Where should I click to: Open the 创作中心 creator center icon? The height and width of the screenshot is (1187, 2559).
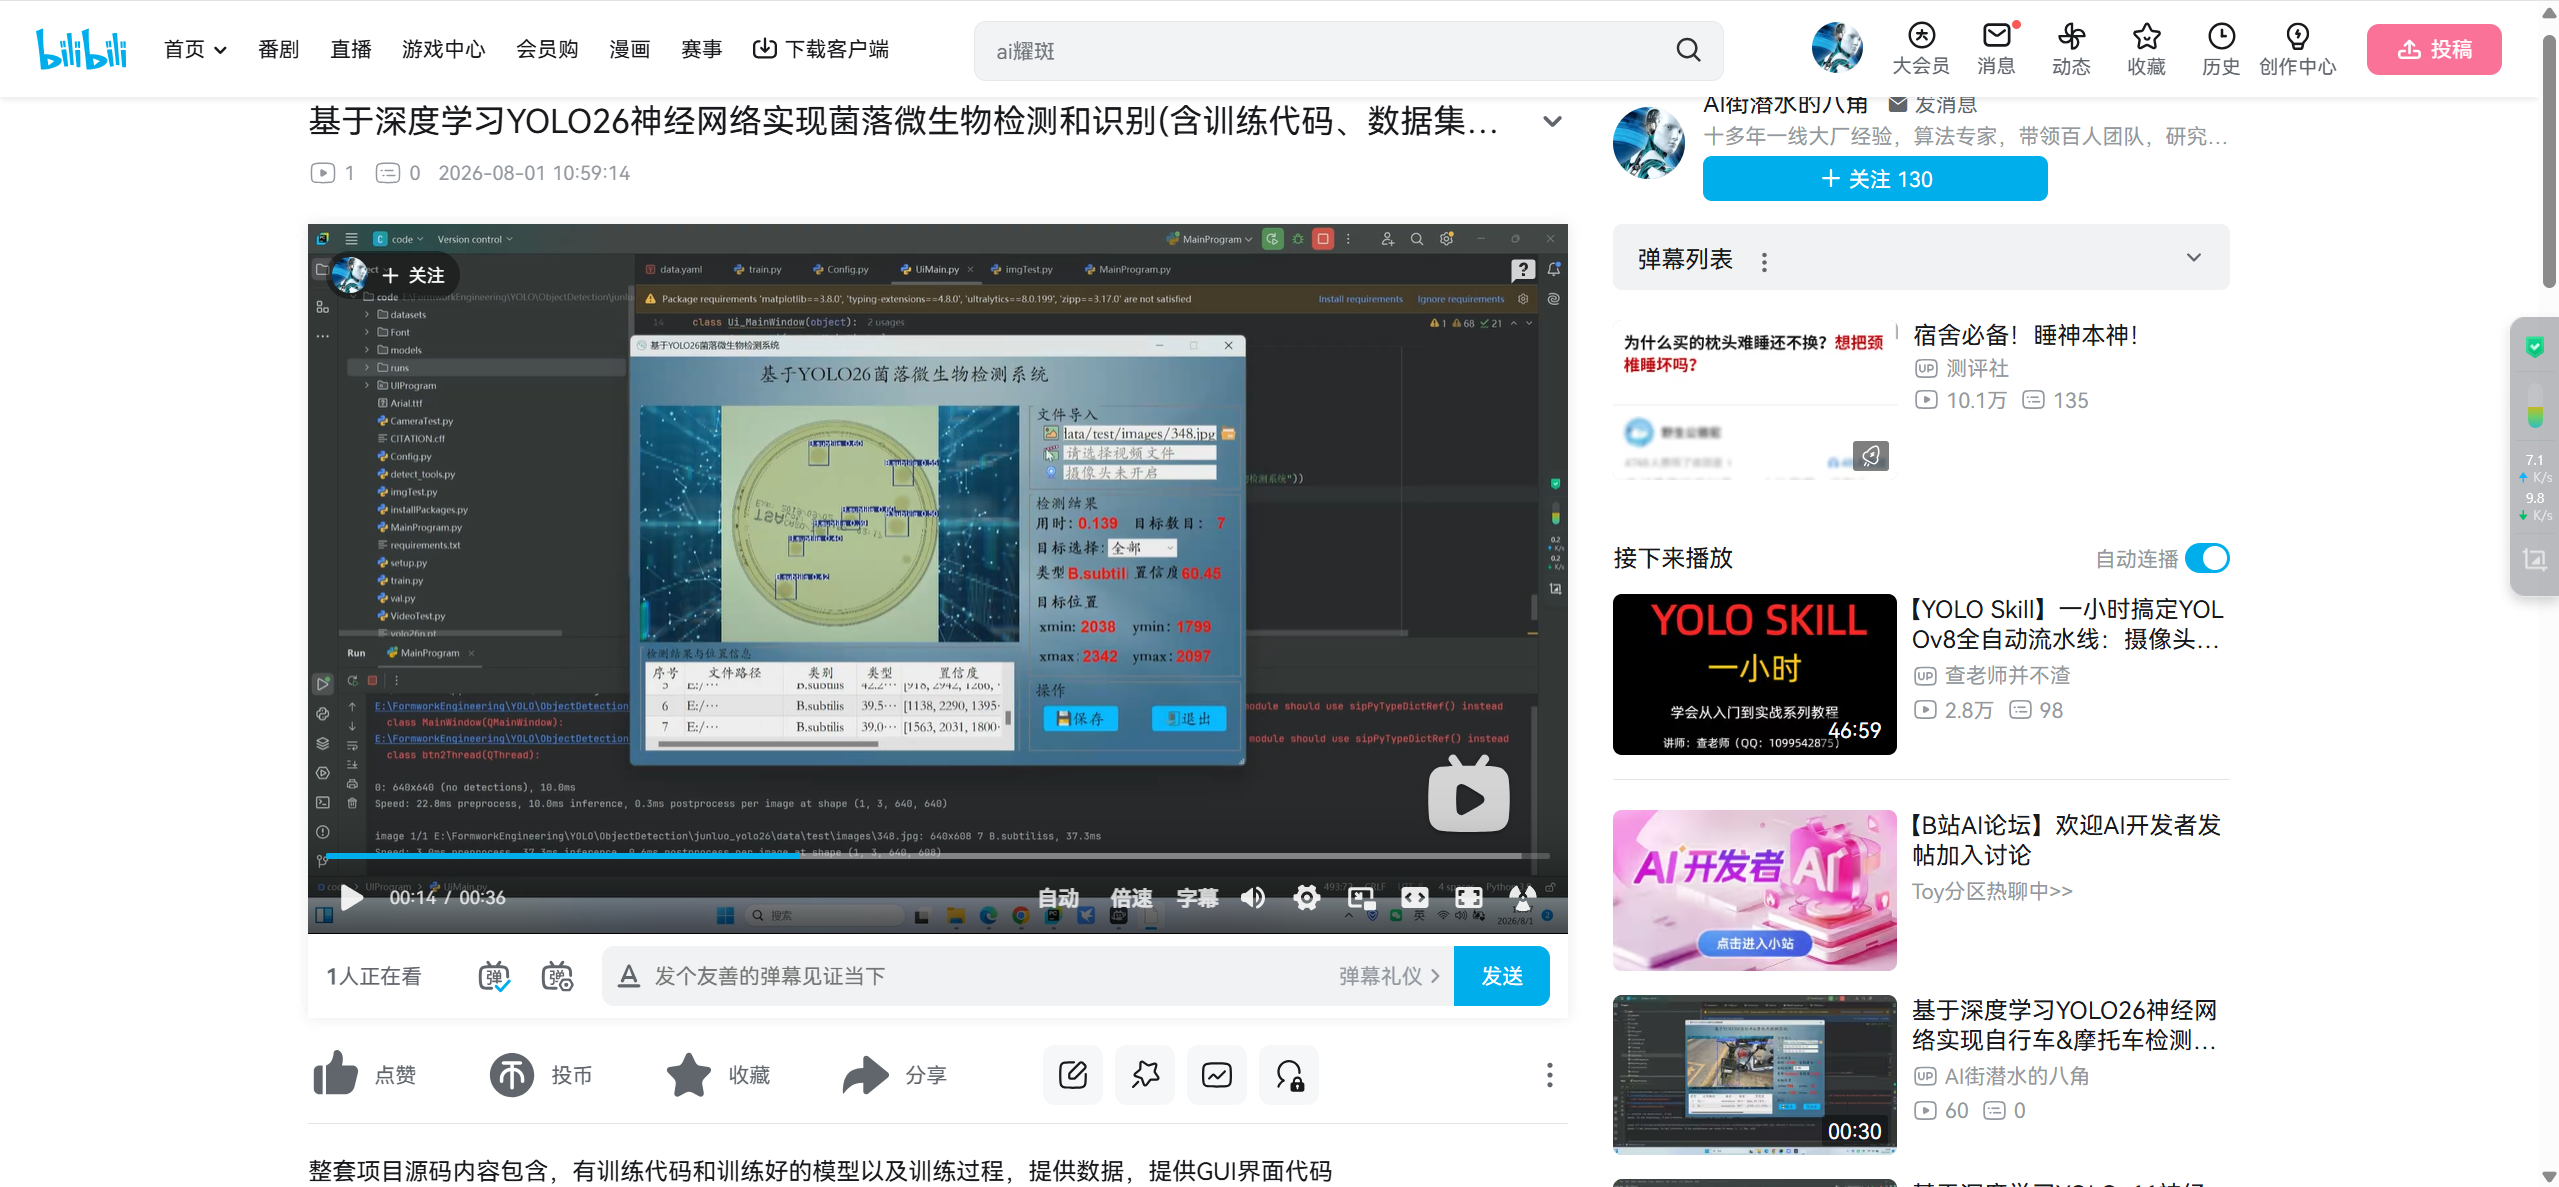[2298, 49]
